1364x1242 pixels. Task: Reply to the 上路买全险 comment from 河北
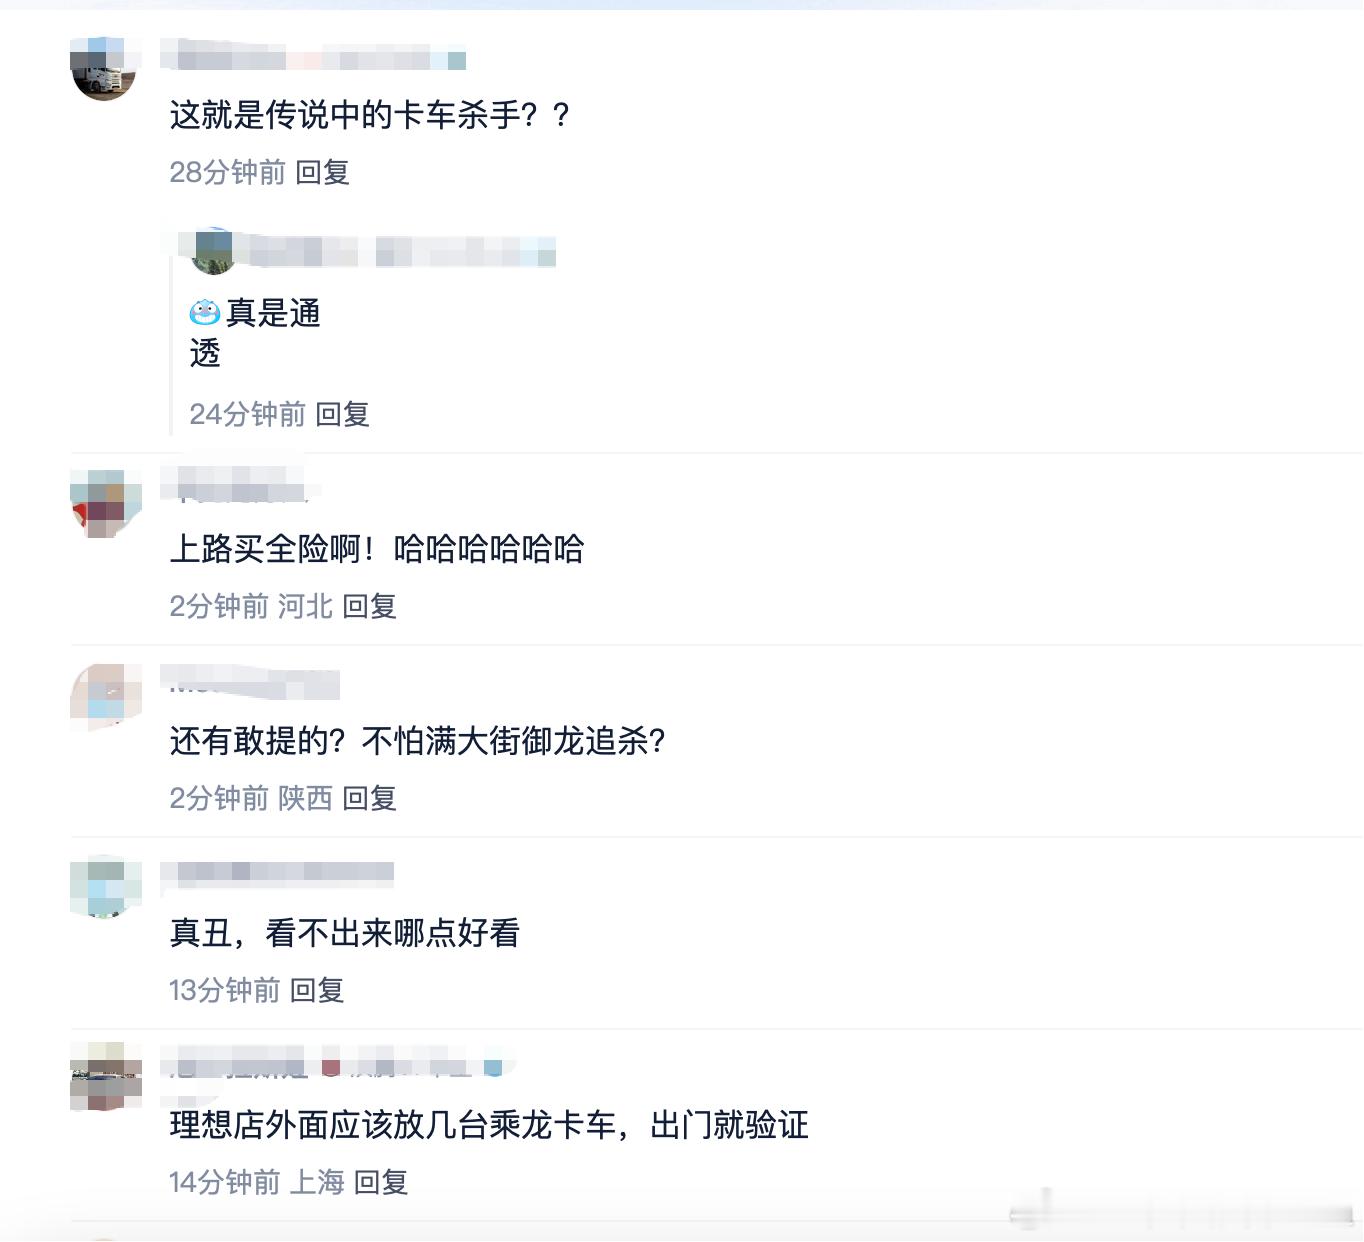pyautogui.click(x=369, y=606)
